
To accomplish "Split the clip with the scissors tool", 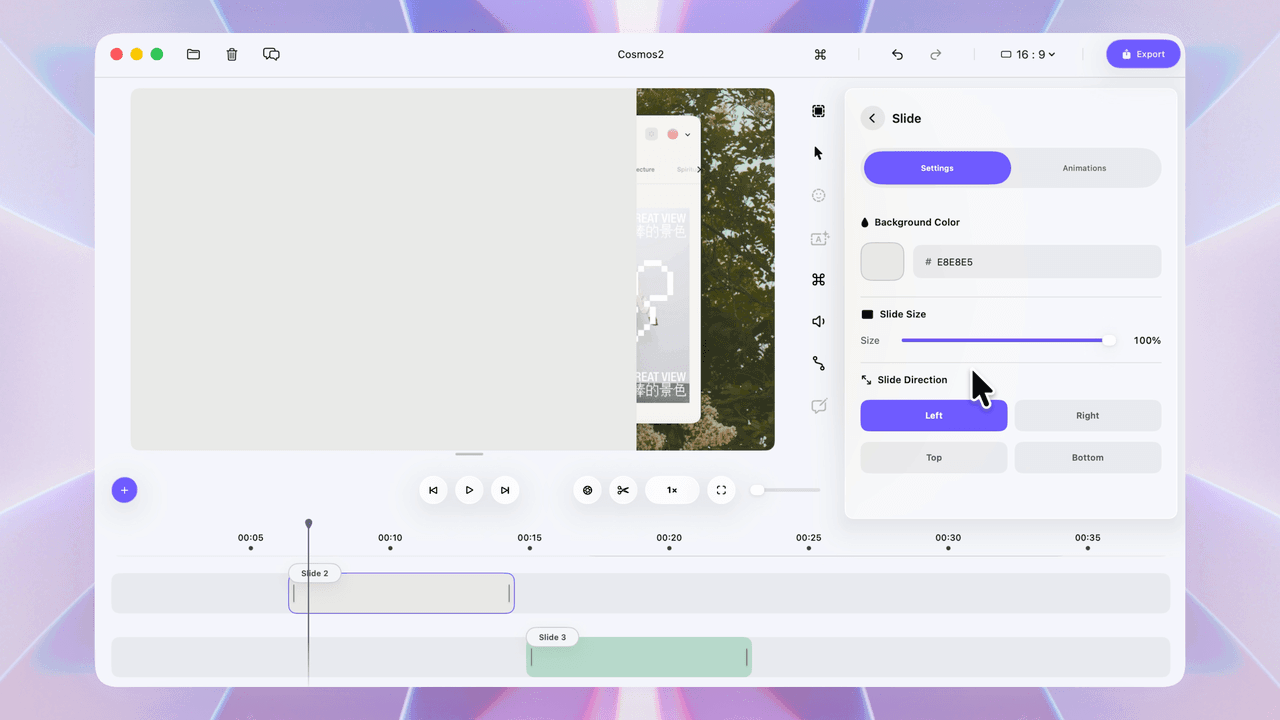I will [622, 490].
